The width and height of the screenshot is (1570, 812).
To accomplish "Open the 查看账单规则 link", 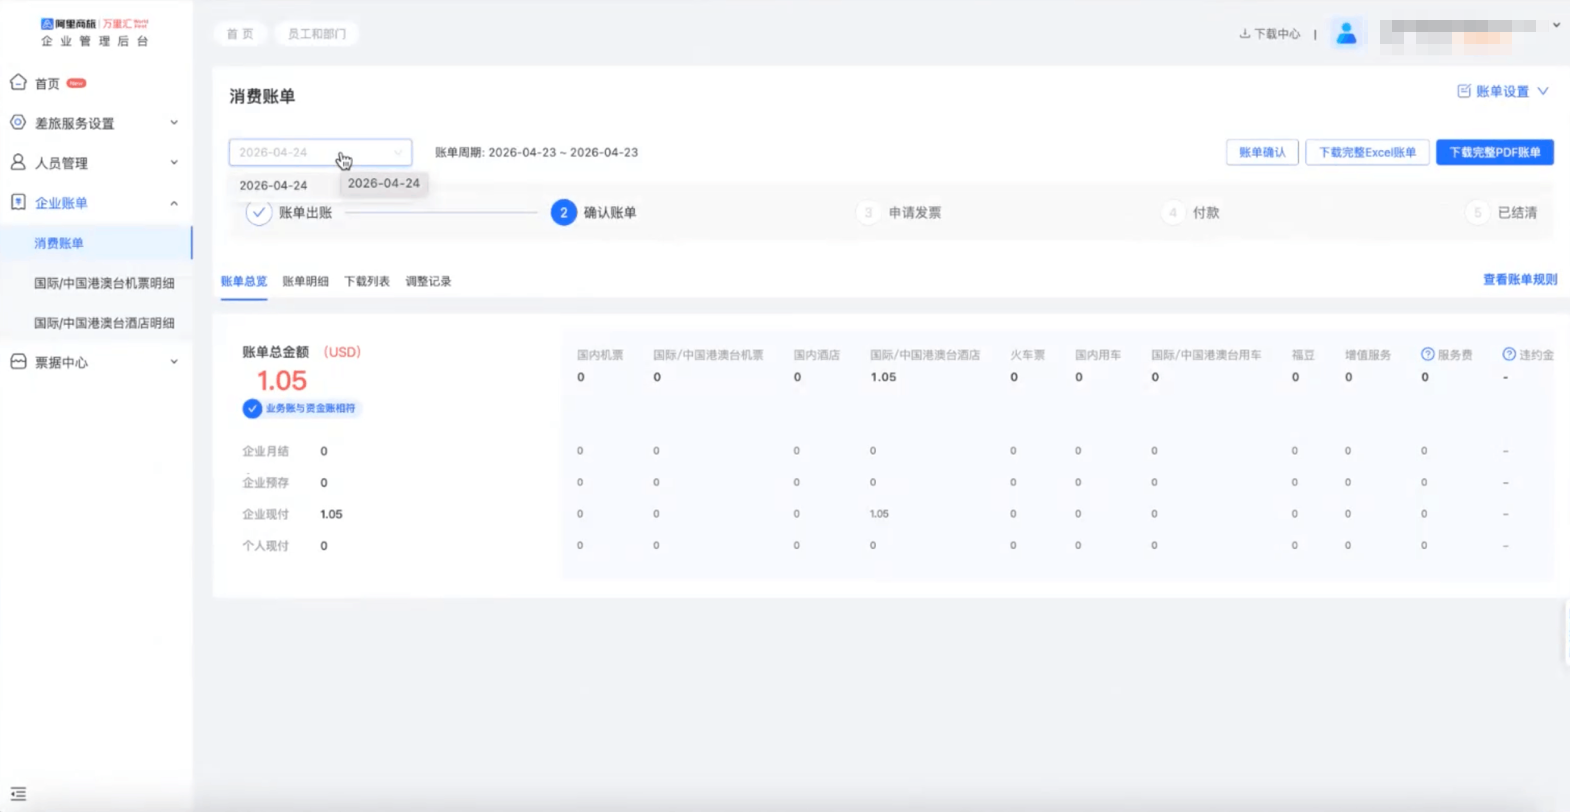I will (1519, 280).
